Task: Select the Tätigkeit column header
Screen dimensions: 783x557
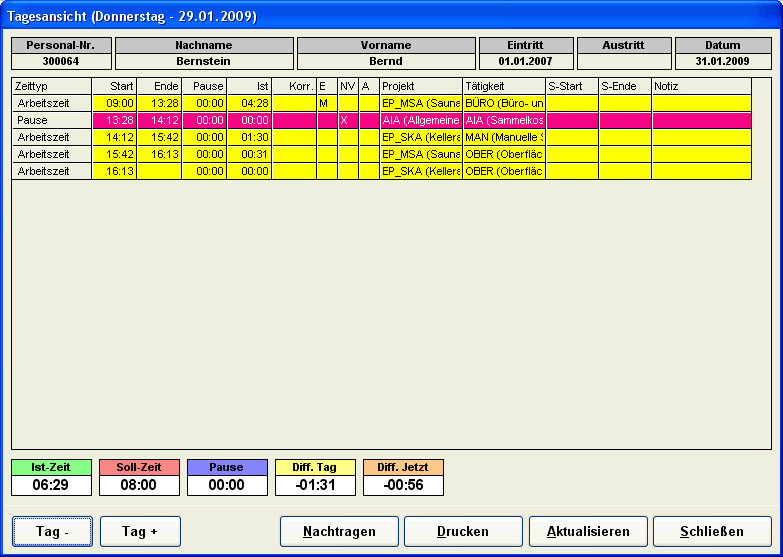Action: (x=504, y=87)
